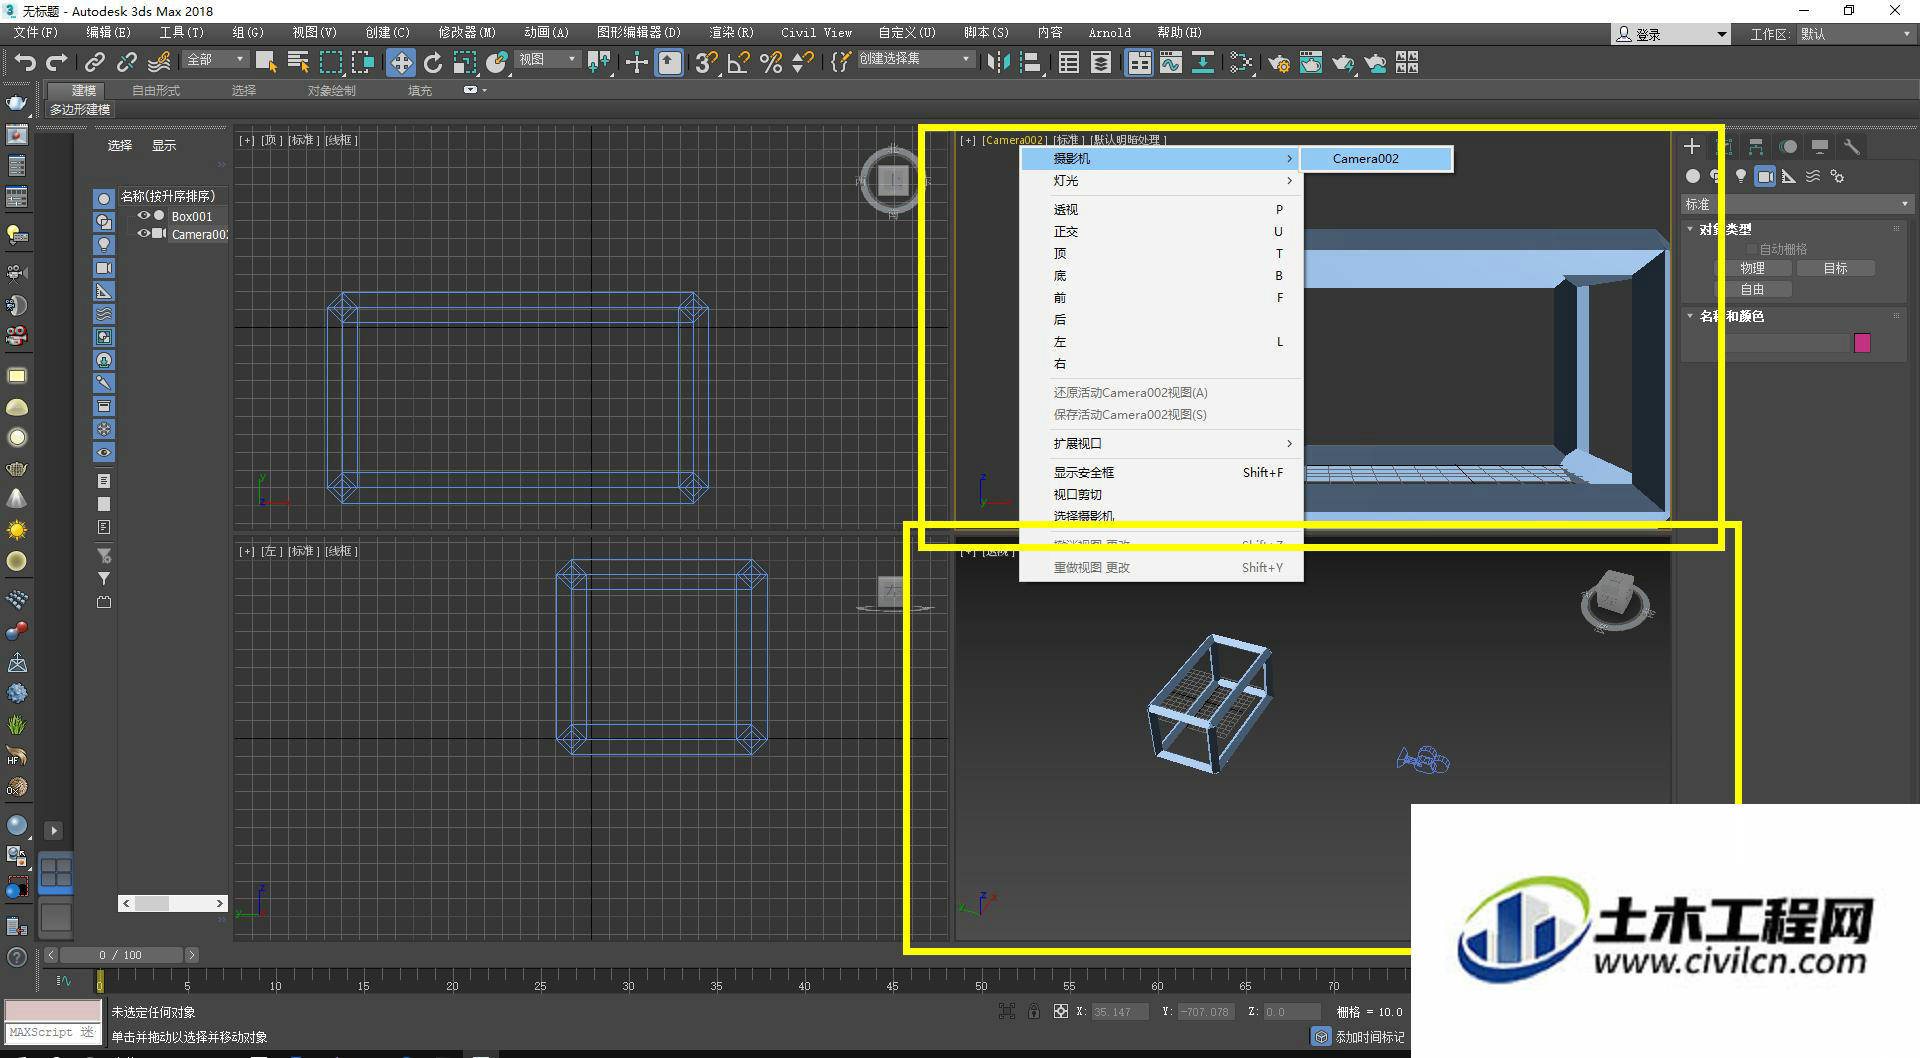Image resolution: width=1920 pixels, height=1058 pixels.
Task: Click the Angle Snap toggle icon
Action: click(739, 63)
